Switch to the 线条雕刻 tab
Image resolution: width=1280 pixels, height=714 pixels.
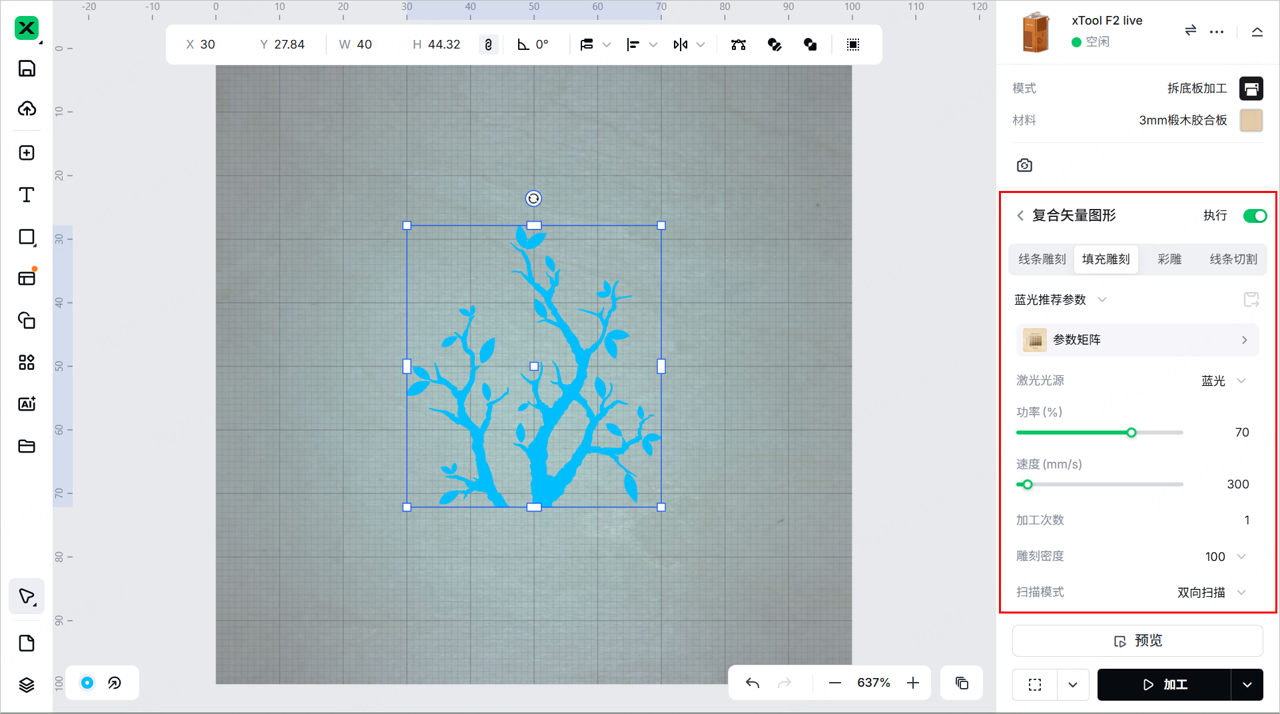coord(1042,259)
